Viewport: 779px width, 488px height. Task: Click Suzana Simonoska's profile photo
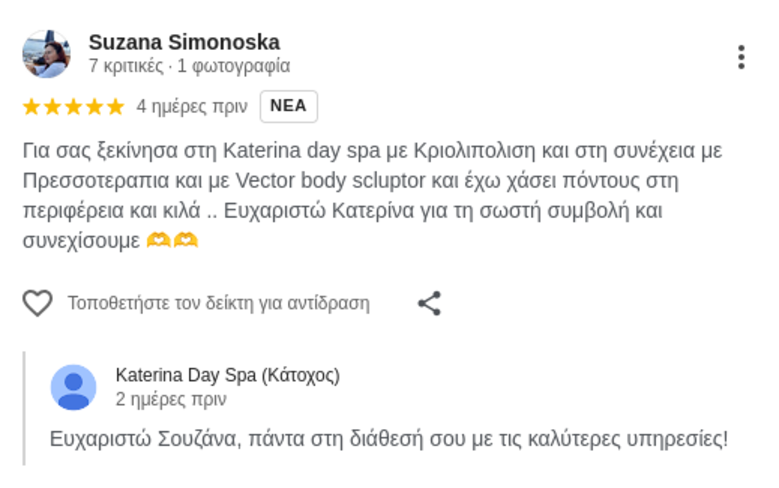click(x=46, y=54)
